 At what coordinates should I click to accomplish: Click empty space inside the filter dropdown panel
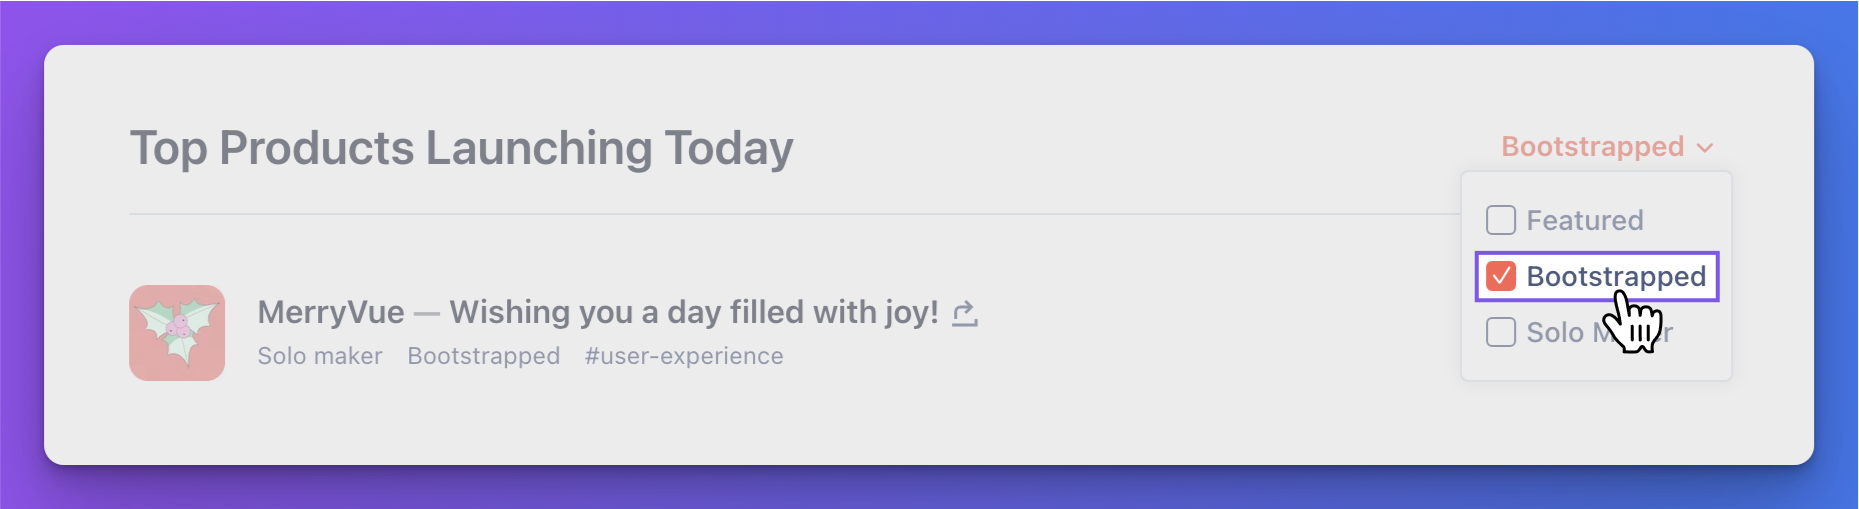[x=1597, y=364]
